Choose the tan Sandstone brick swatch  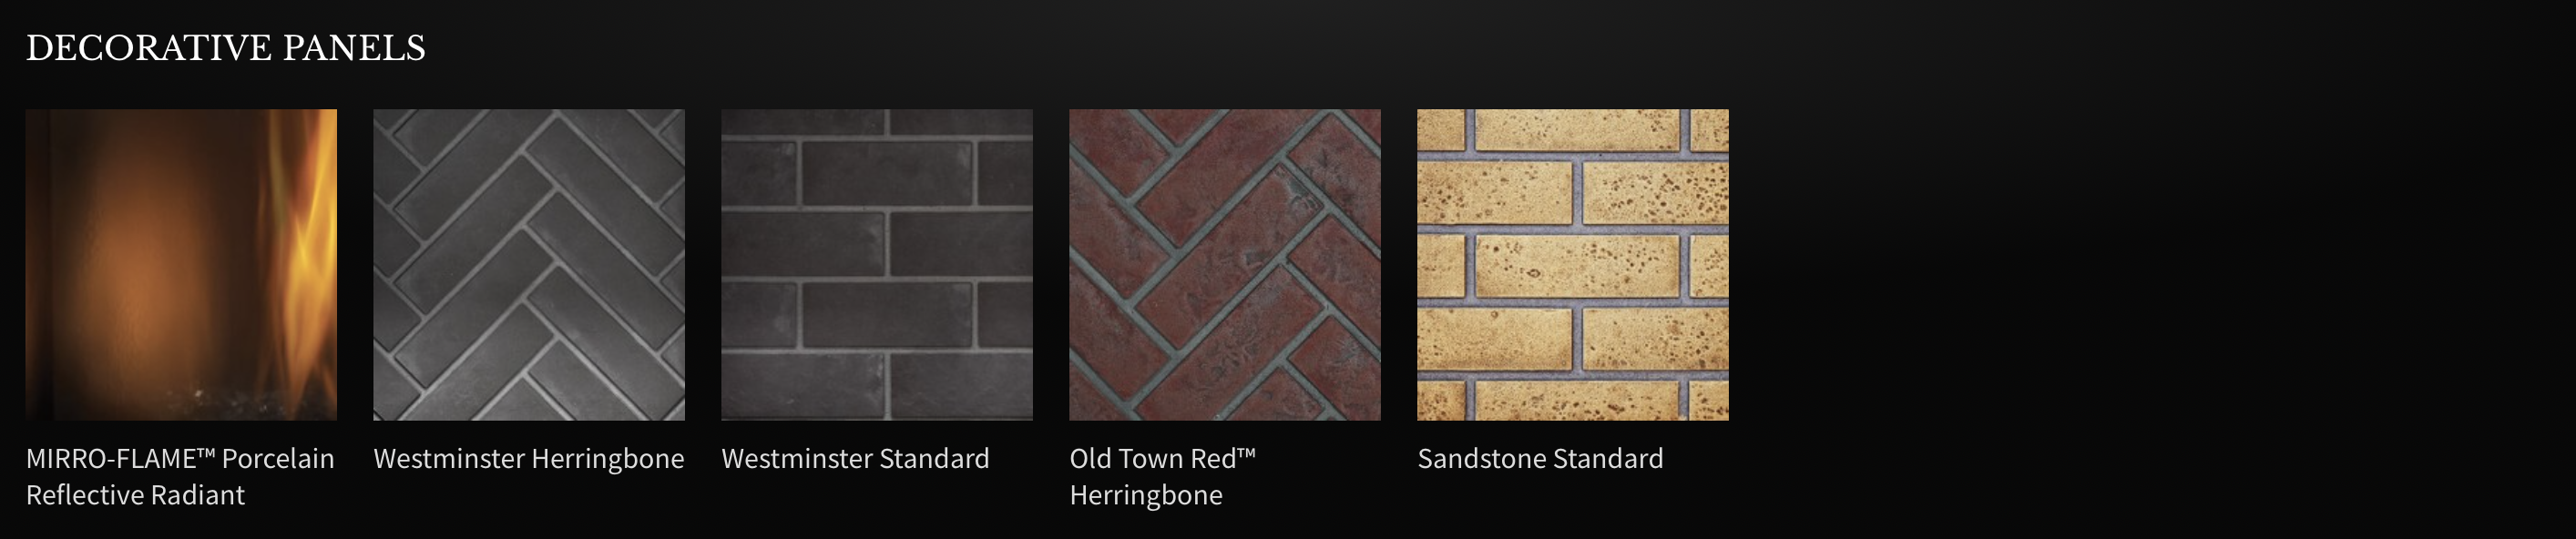click(1573, 265)
